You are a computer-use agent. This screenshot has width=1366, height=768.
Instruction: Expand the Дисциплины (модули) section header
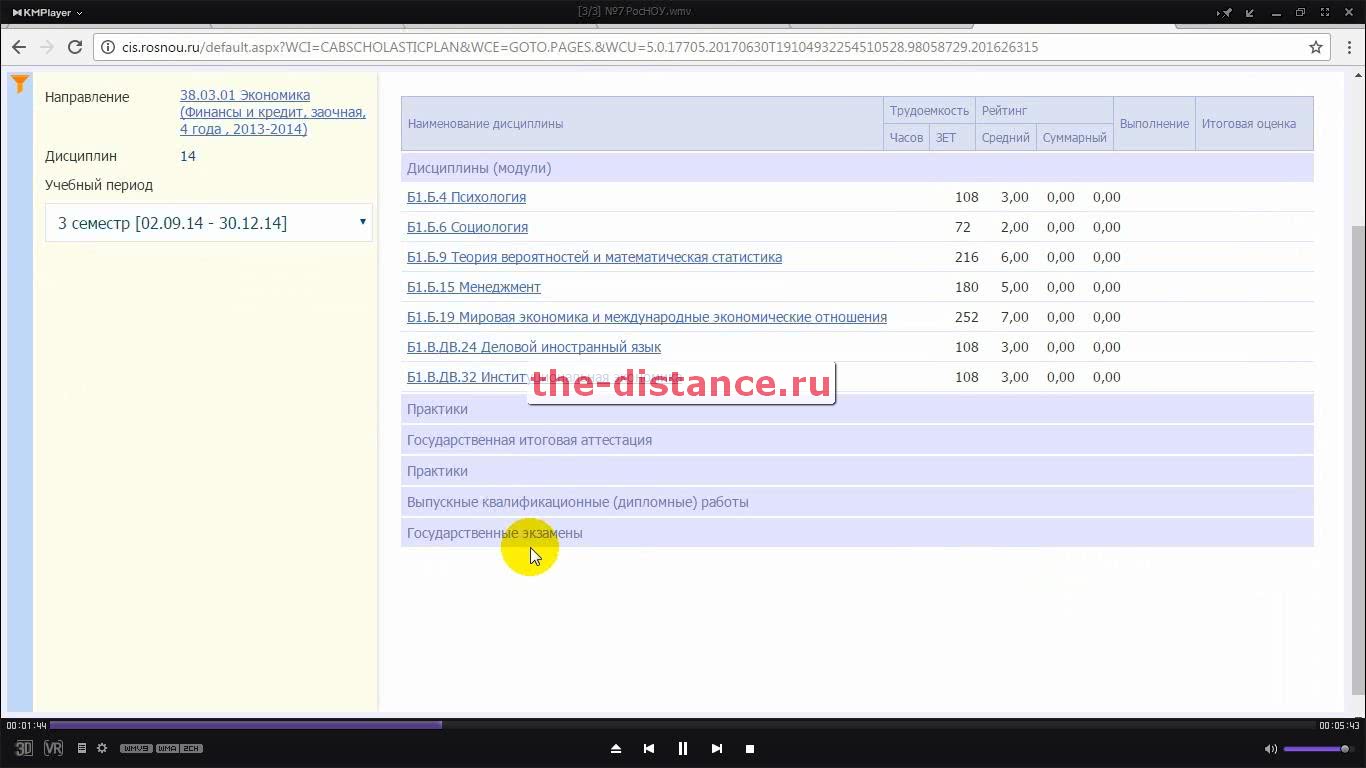click(x=857, y=168)
